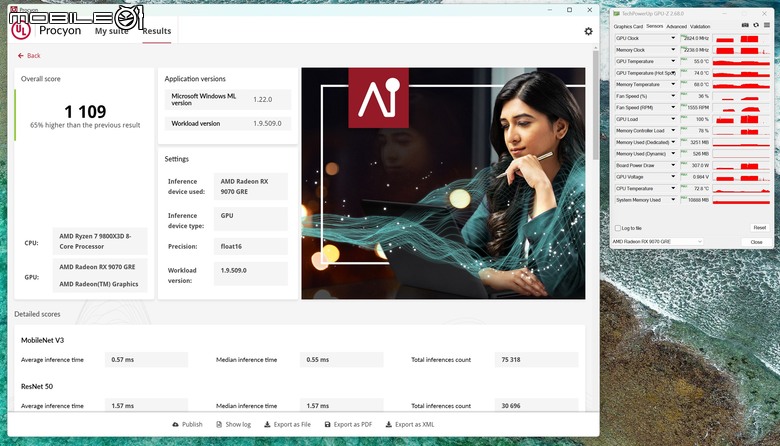Click the GPU Load history graph
780x446 pixels.
tap(741, 119)
